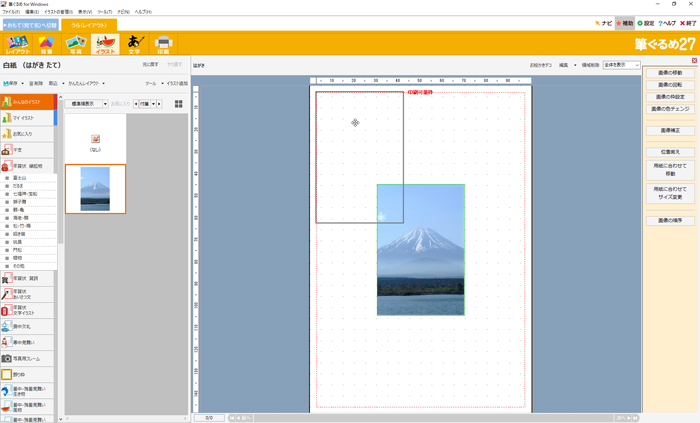
Task: Click the 印刷 (Print) icon
Action: pos(164,43)
